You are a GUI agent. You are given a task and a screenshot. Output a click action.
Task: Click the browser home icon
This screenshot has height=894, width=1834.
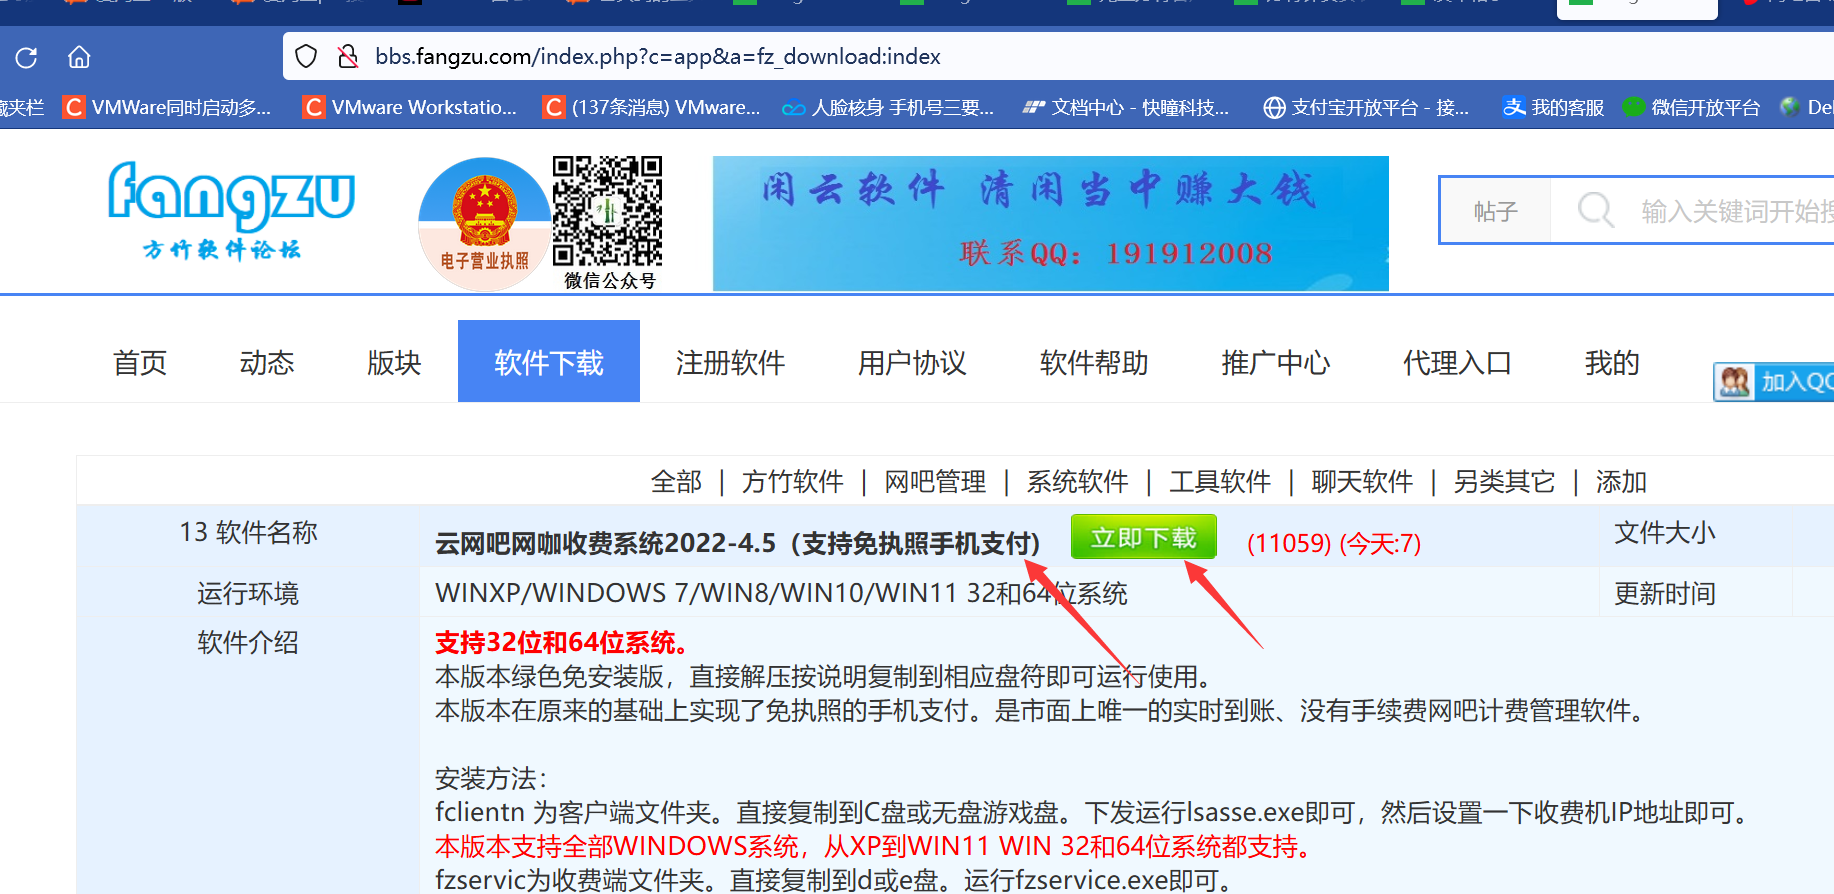tap(79, 57)
